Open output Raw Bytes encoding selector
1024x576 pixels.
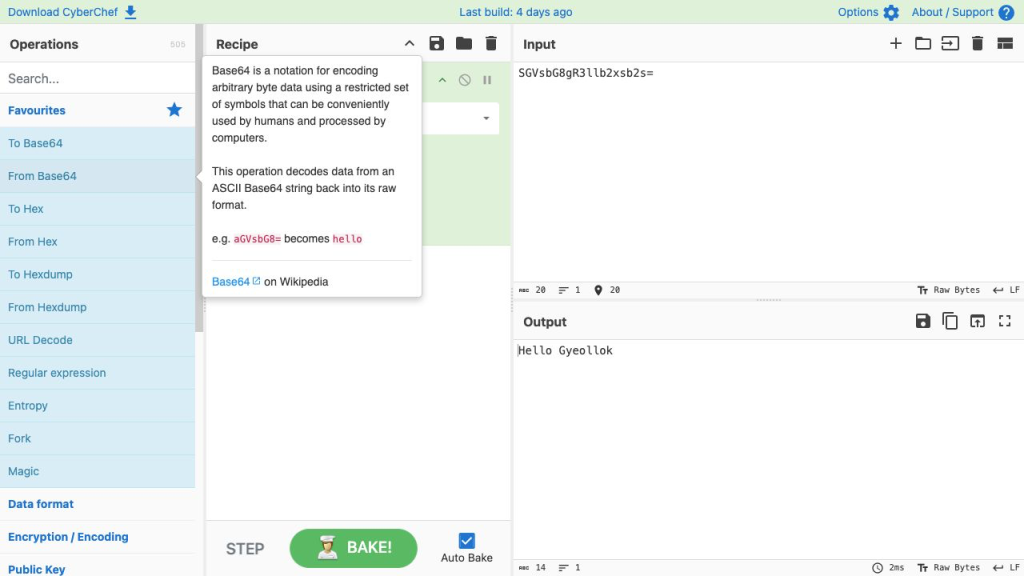tap(948, 568)
